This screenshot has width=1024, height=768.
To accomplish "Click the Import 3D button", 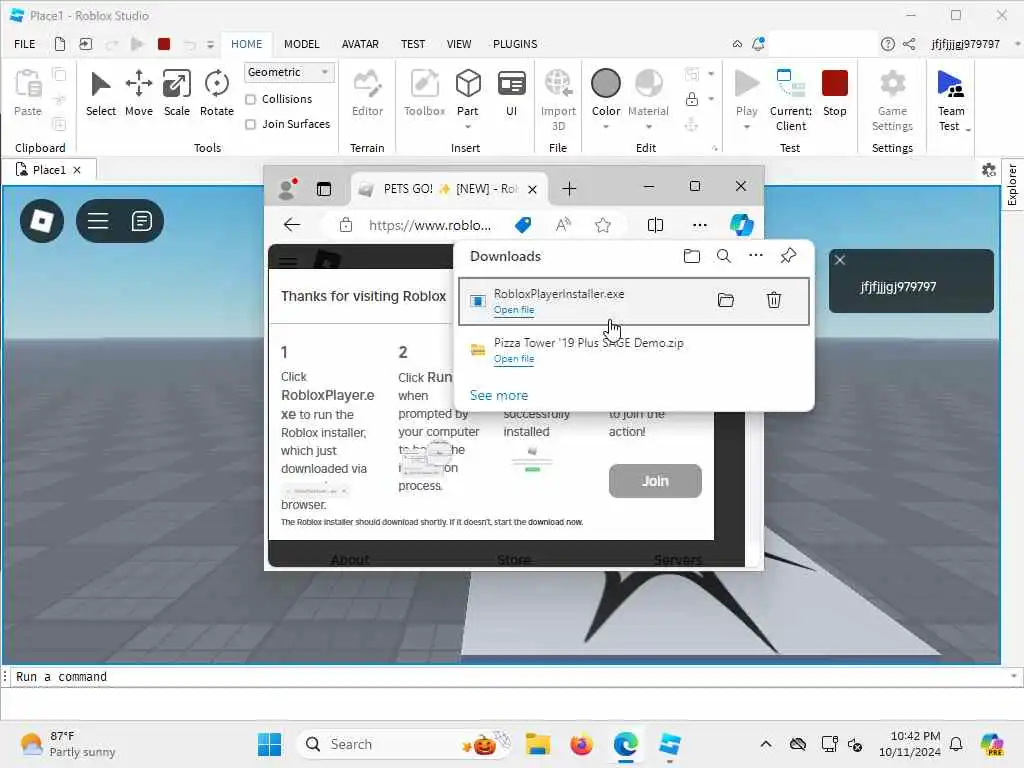I will tap(558, 99).
